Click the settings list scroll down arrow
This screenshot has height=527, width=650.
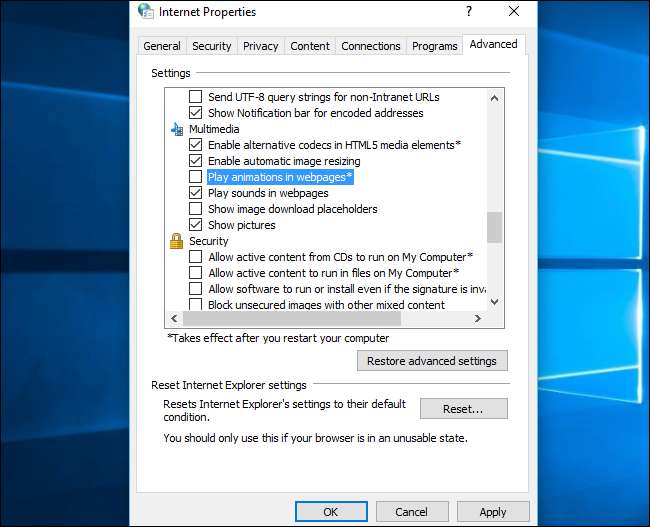pos(494,302)
